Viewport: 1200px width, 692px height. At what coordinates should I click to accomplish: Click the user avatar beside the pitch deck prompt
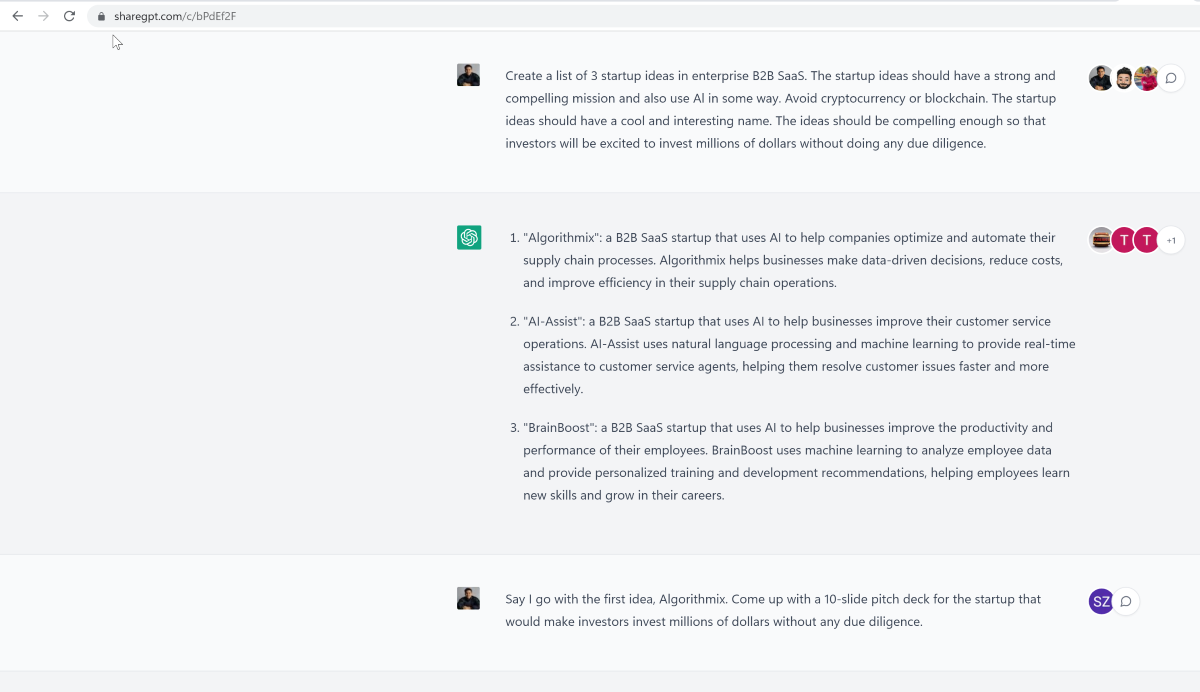(x=469, y=598)
